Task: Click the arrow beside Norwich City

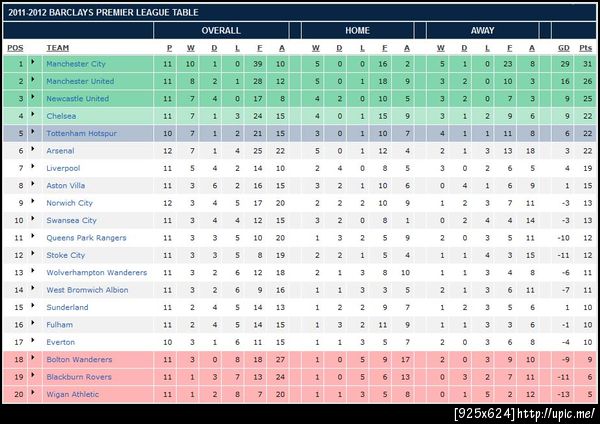Action: pos(33,201)
